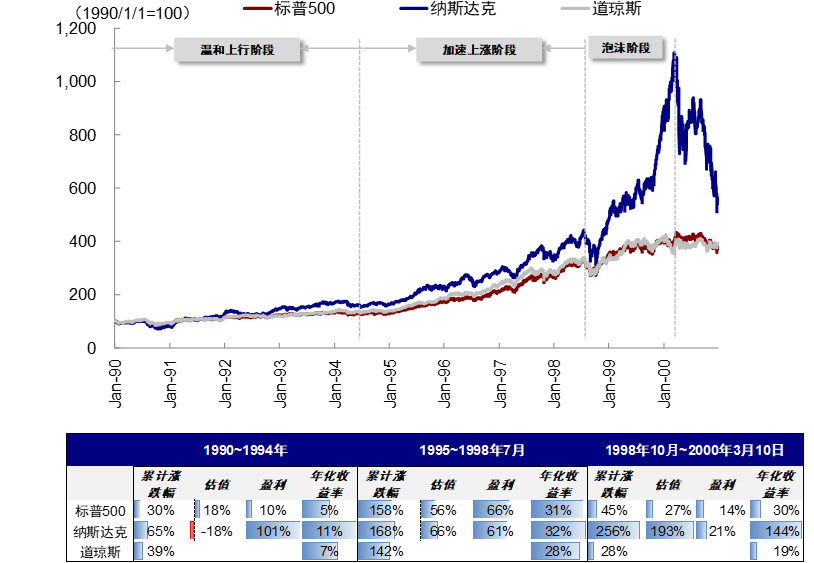Screen dimensions: 814x563
Task: Click the Jan-00 x-axis label
Action: (x=664, y=383)
